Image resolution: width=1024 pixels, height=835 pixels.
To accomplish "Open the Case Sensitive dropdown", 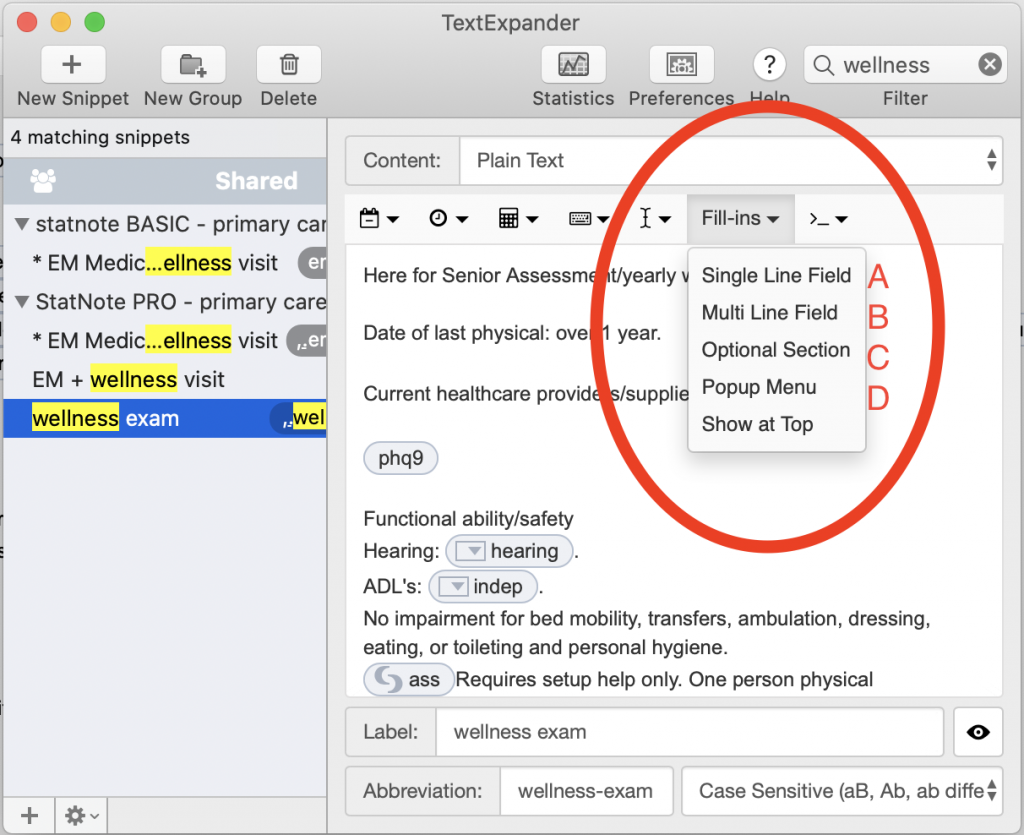I will (842, 791).
